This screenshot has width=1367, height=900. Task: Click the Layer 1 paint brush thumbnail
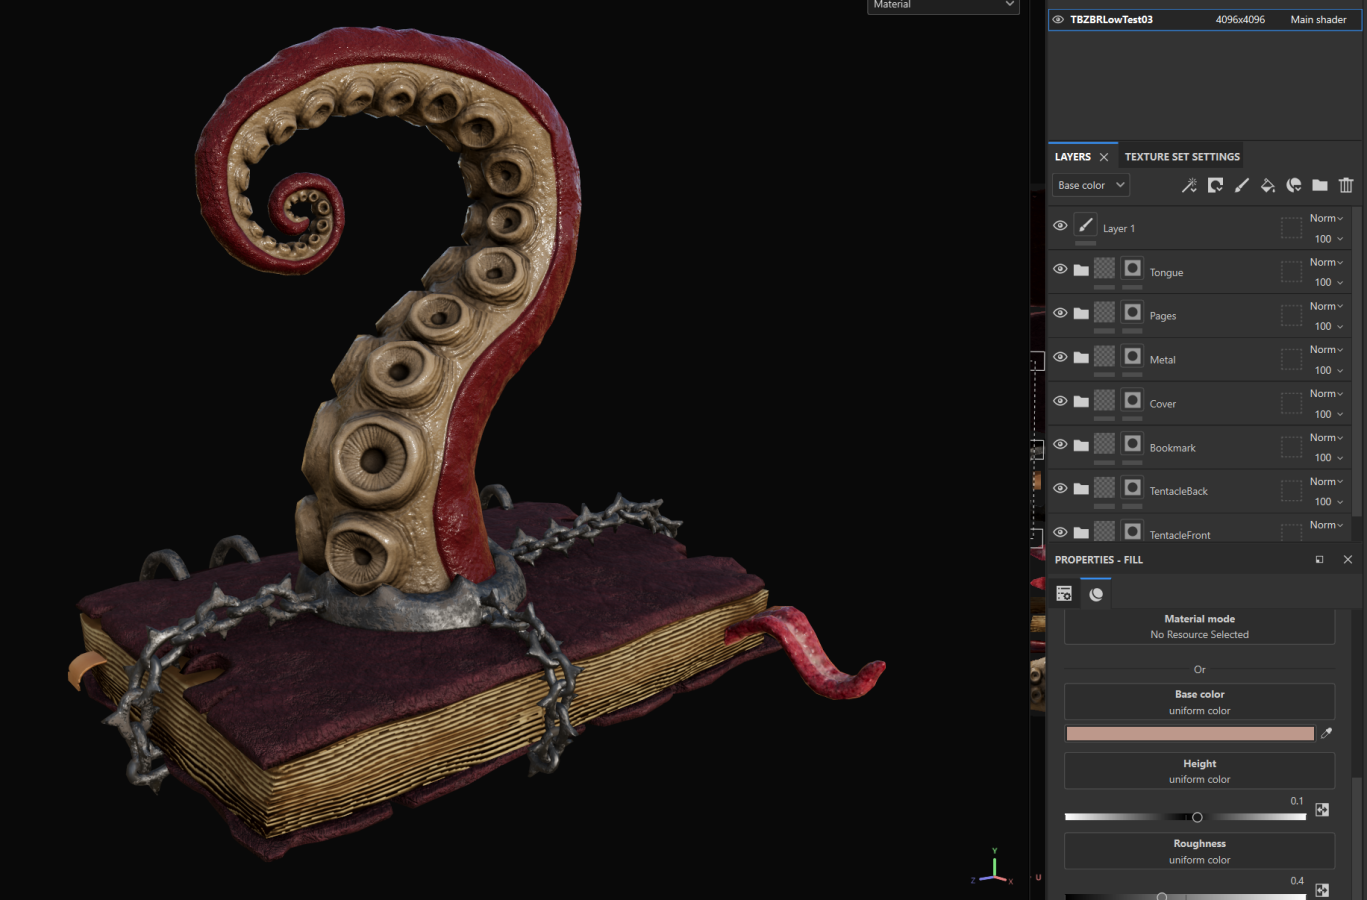(1085, 226)
